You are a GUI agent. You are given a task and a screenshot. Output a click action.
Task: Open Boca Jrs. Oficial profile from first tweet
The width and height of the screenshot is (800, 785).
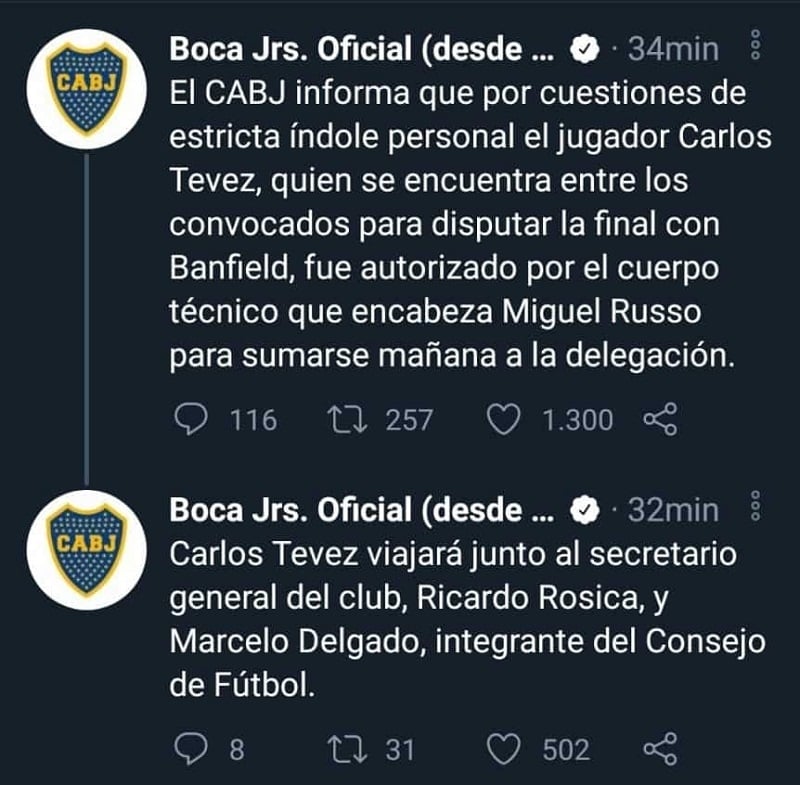360,49
